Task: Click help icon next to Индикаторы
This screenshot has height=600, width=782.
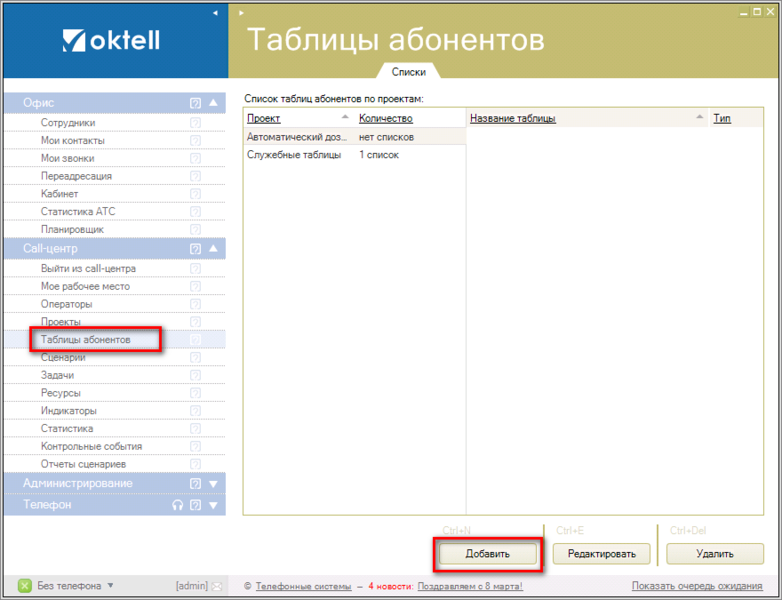Action: pyautogui.click(x=196, y=411)
